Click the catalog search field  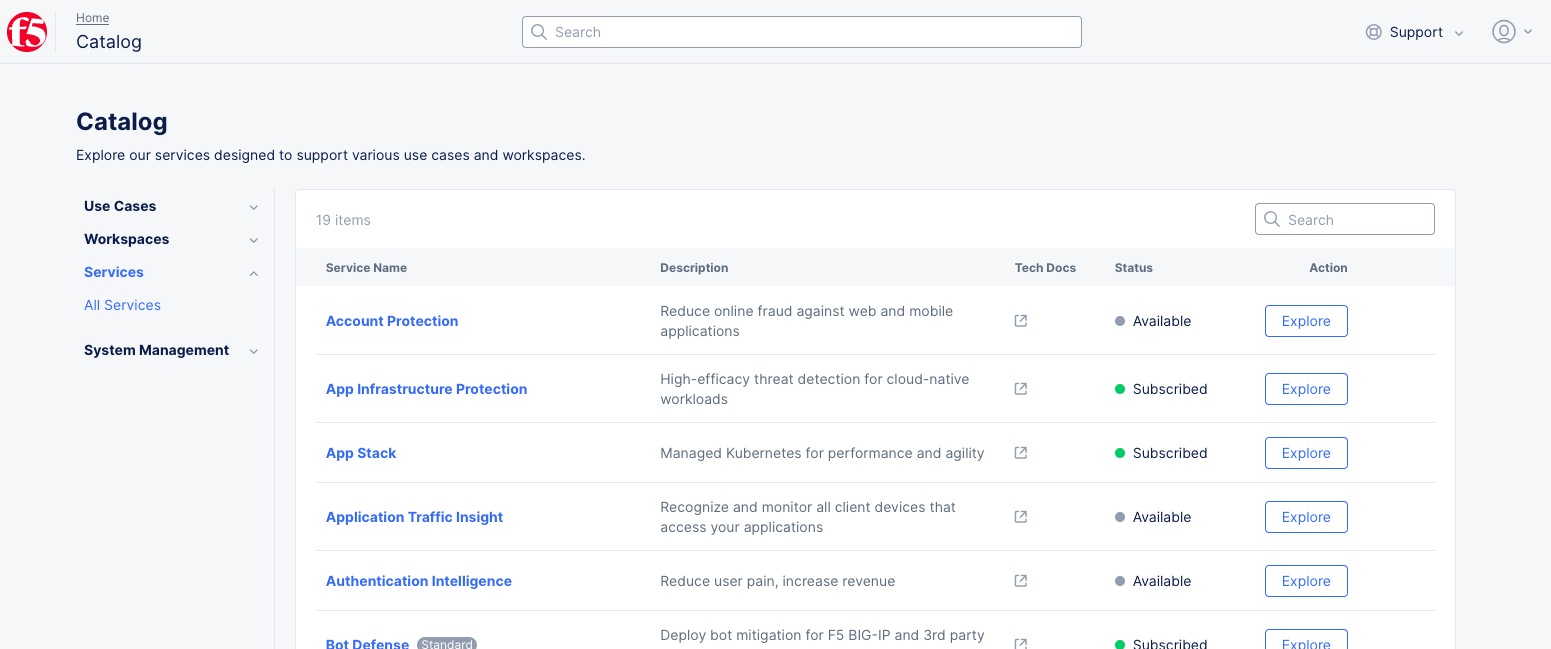(1344, 218)
